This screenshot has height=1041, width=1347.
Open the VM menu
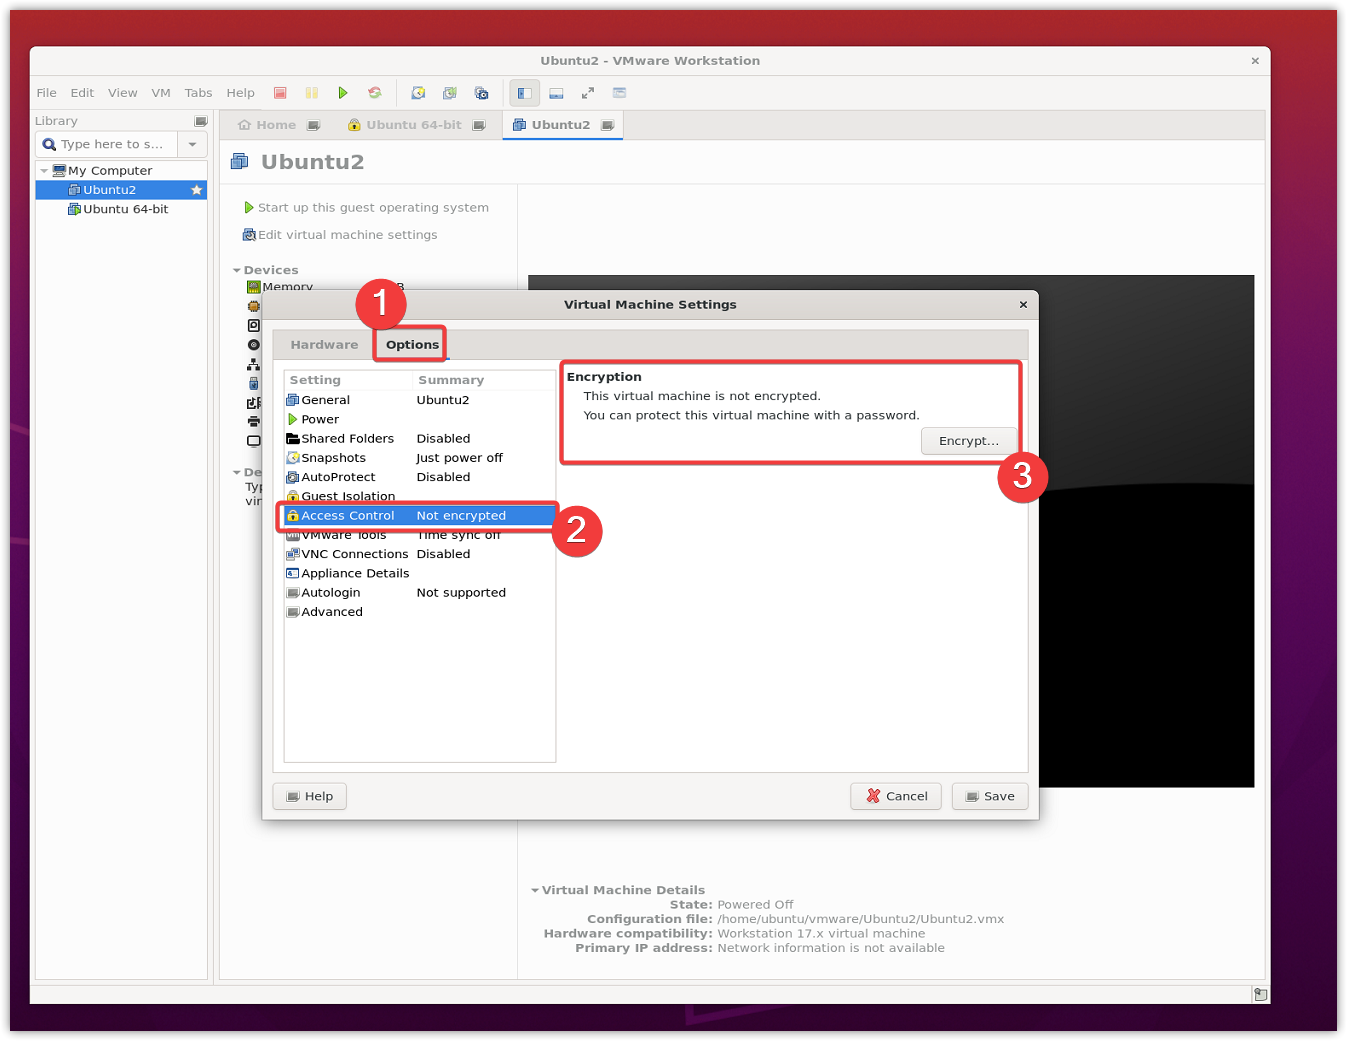pyautogui.click(x=161, y=93)
